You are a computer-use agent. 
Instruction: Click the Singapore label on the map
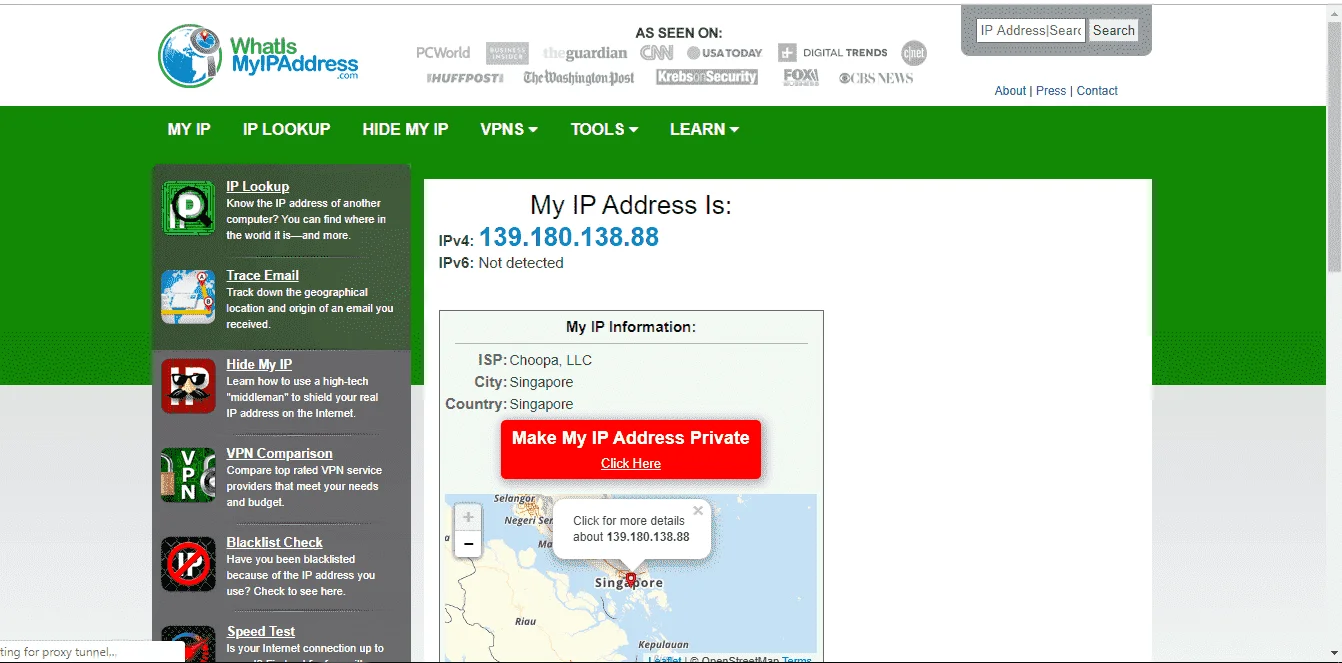629,583
